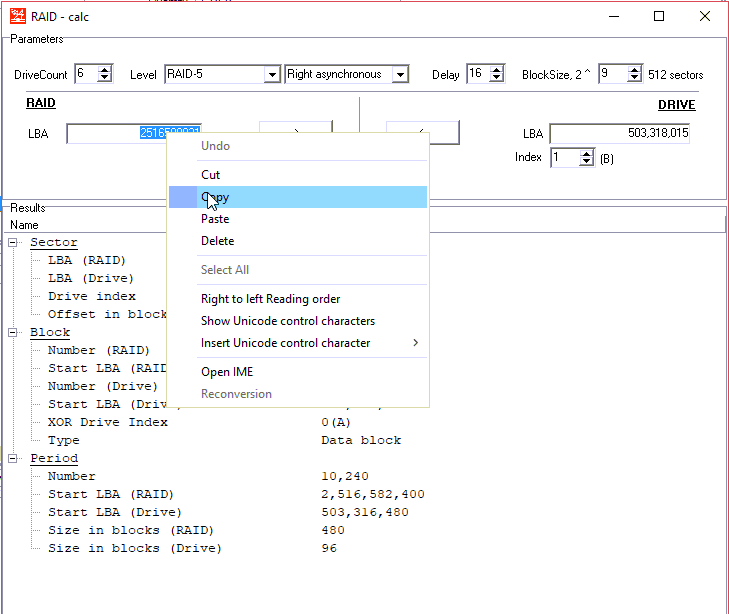Click the BlockSize spinner arrows
The image size is (729, 614).
(634, 75)
